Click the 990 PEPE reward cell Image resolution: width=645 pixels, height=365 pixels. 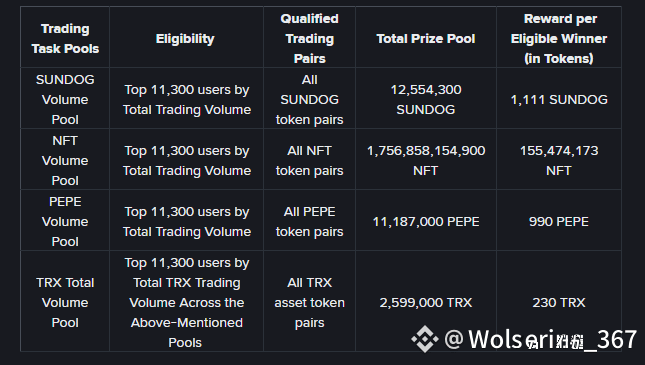point(559,221)
